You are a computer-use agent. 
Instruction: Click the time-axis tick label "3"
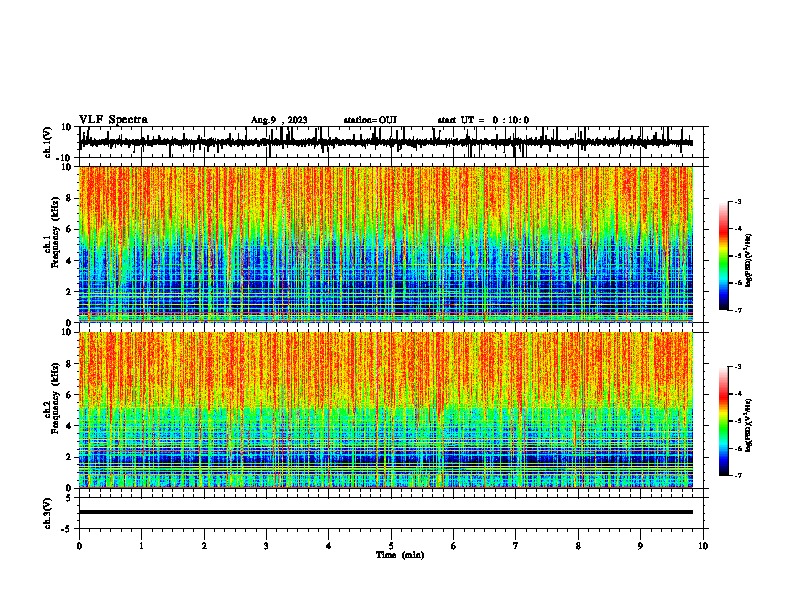[266, 546]
